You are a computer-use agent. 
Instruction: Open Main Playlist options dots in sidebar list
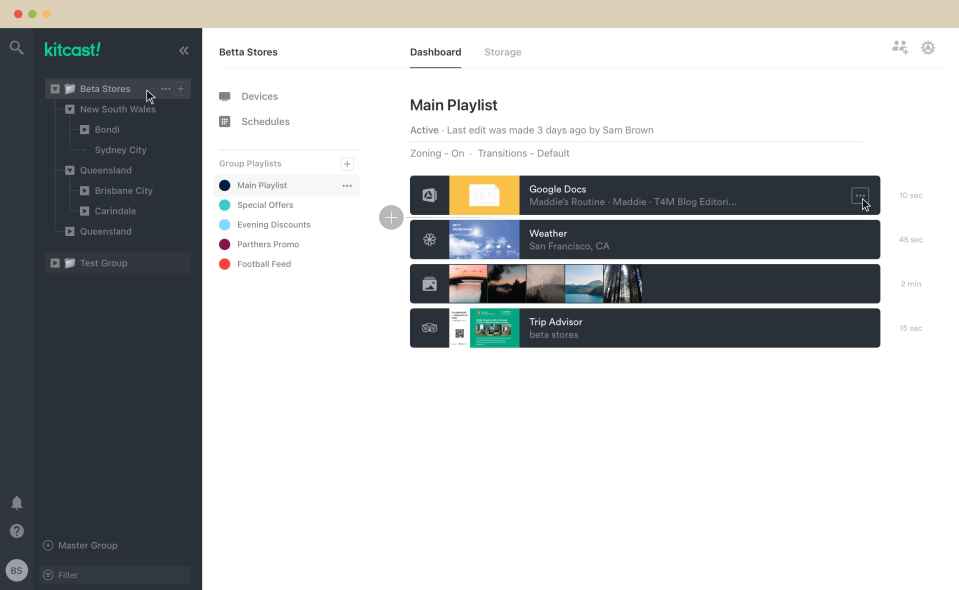(347, 185)
